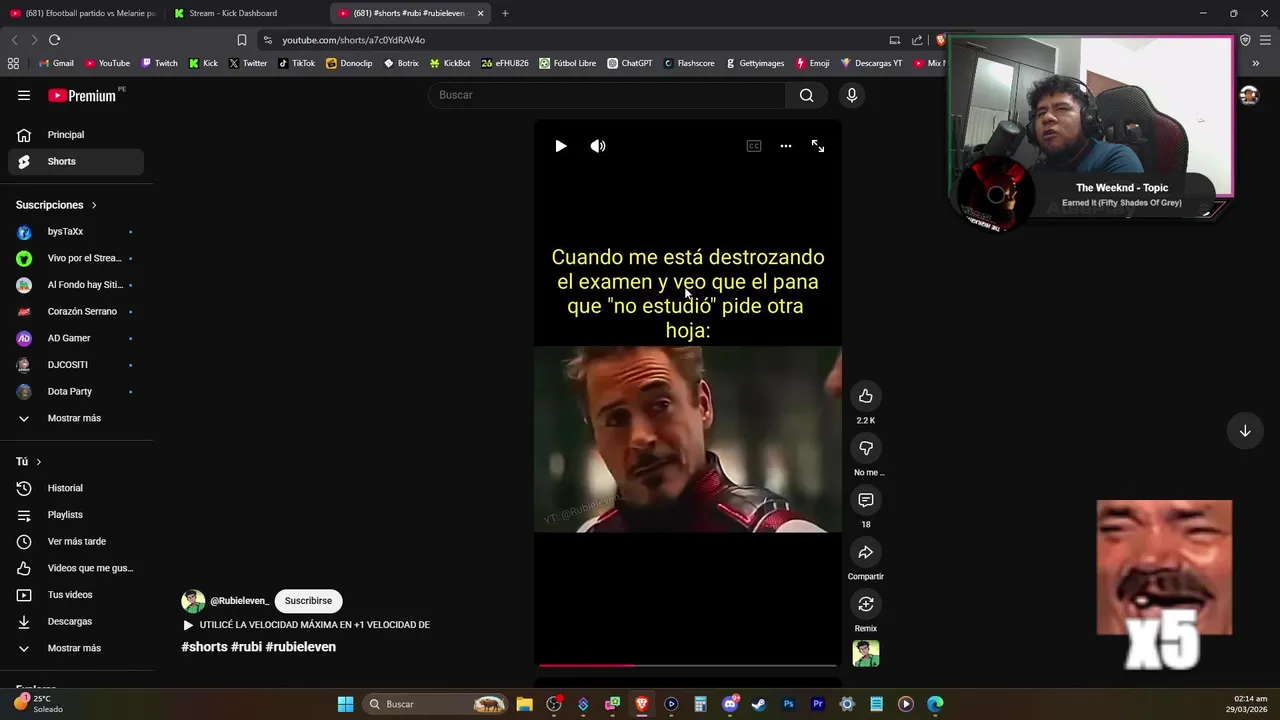This screenshot has width=1280, height=720.
Task: Enter fullscreen mode on the Short
Action: point(818,146)
